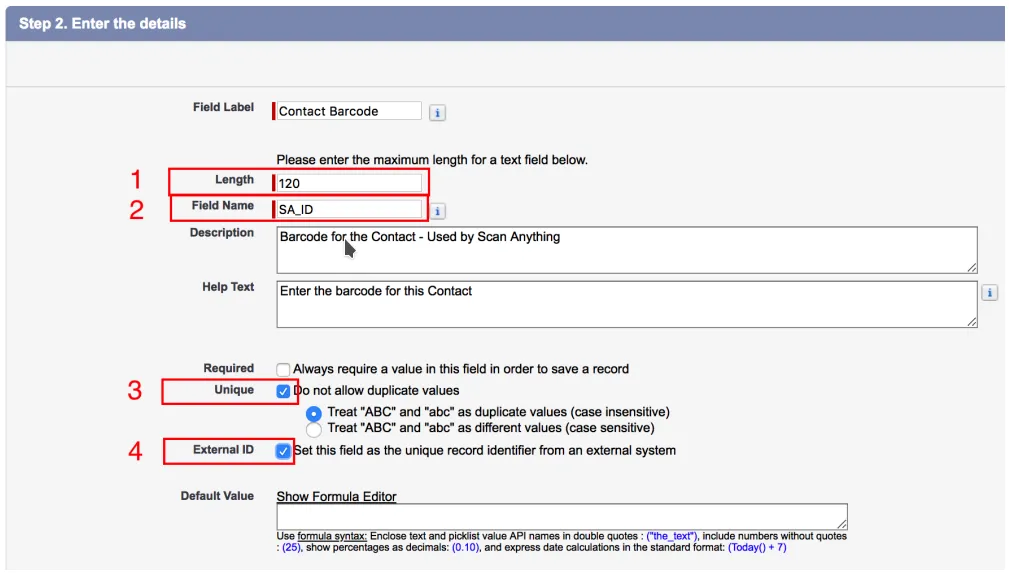Select the (0.10) decimal example text

[465, 547]
